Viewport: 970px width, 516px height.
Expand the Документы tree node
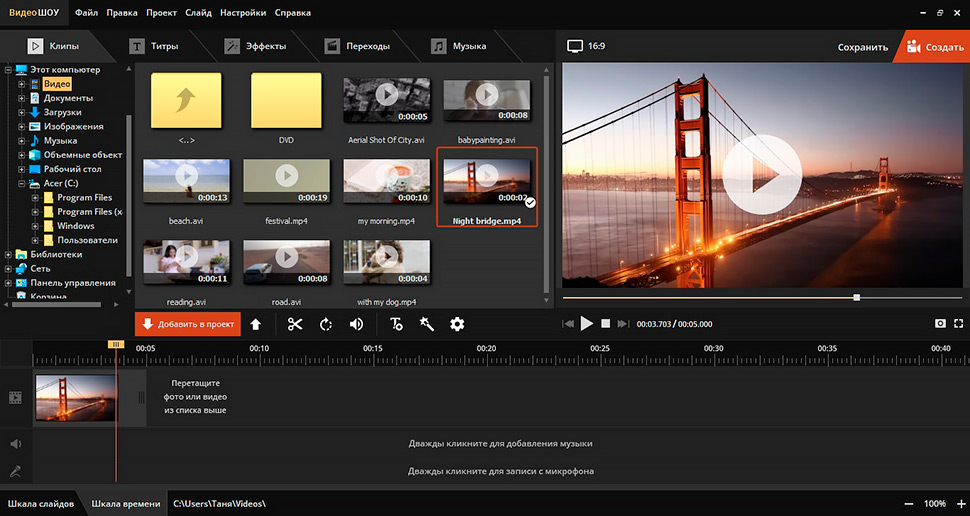pyautogui.click(x=21, y=99)
